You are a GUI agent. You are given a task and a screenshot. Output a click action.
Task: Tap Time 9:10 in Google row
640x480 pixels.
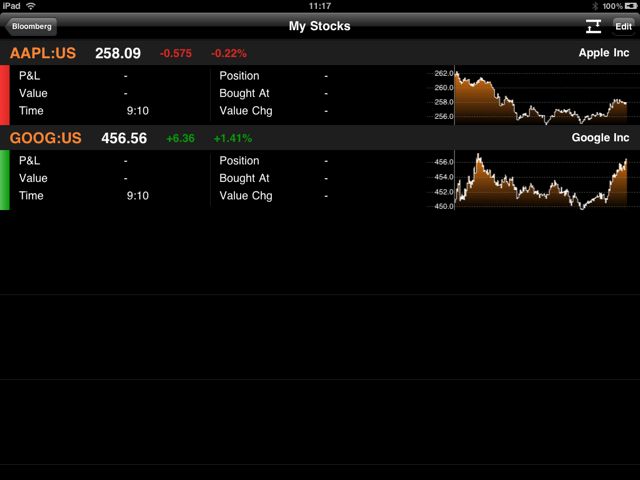[x=84, y=196]
